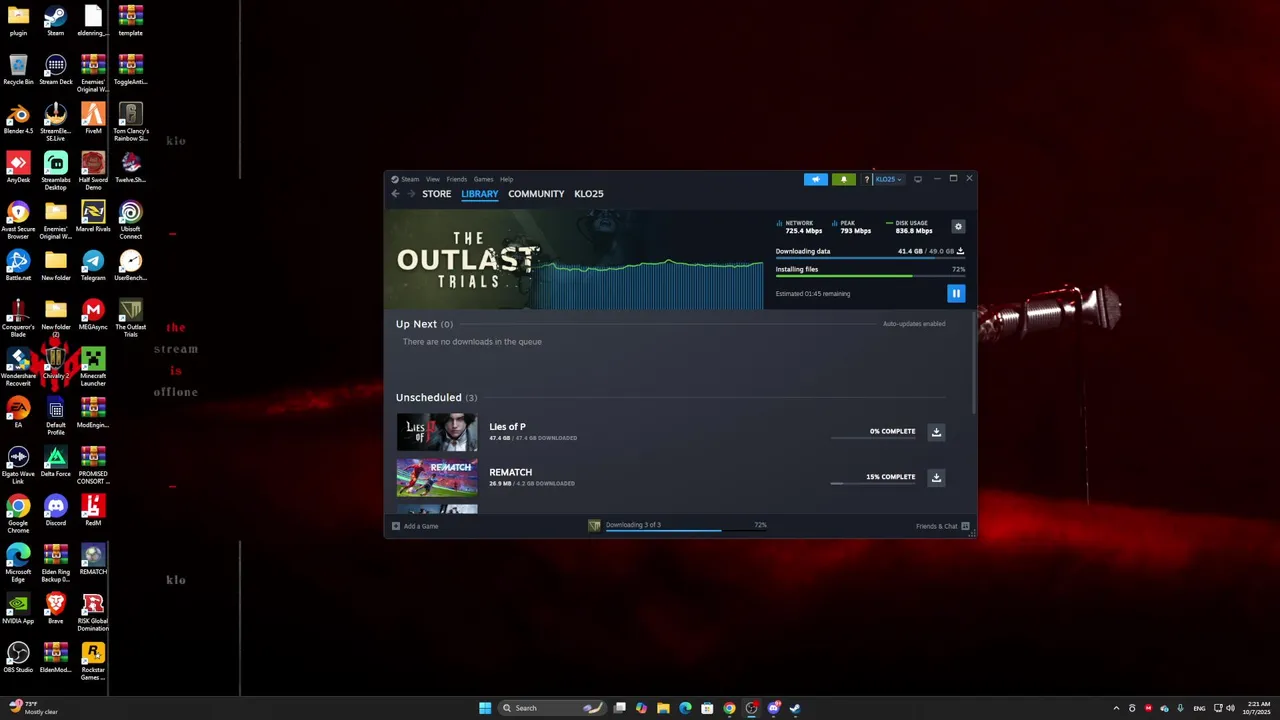The image size is (1280, 720).
Task: Select the MEGAsync desktop icon
Action: pos(93,315)
